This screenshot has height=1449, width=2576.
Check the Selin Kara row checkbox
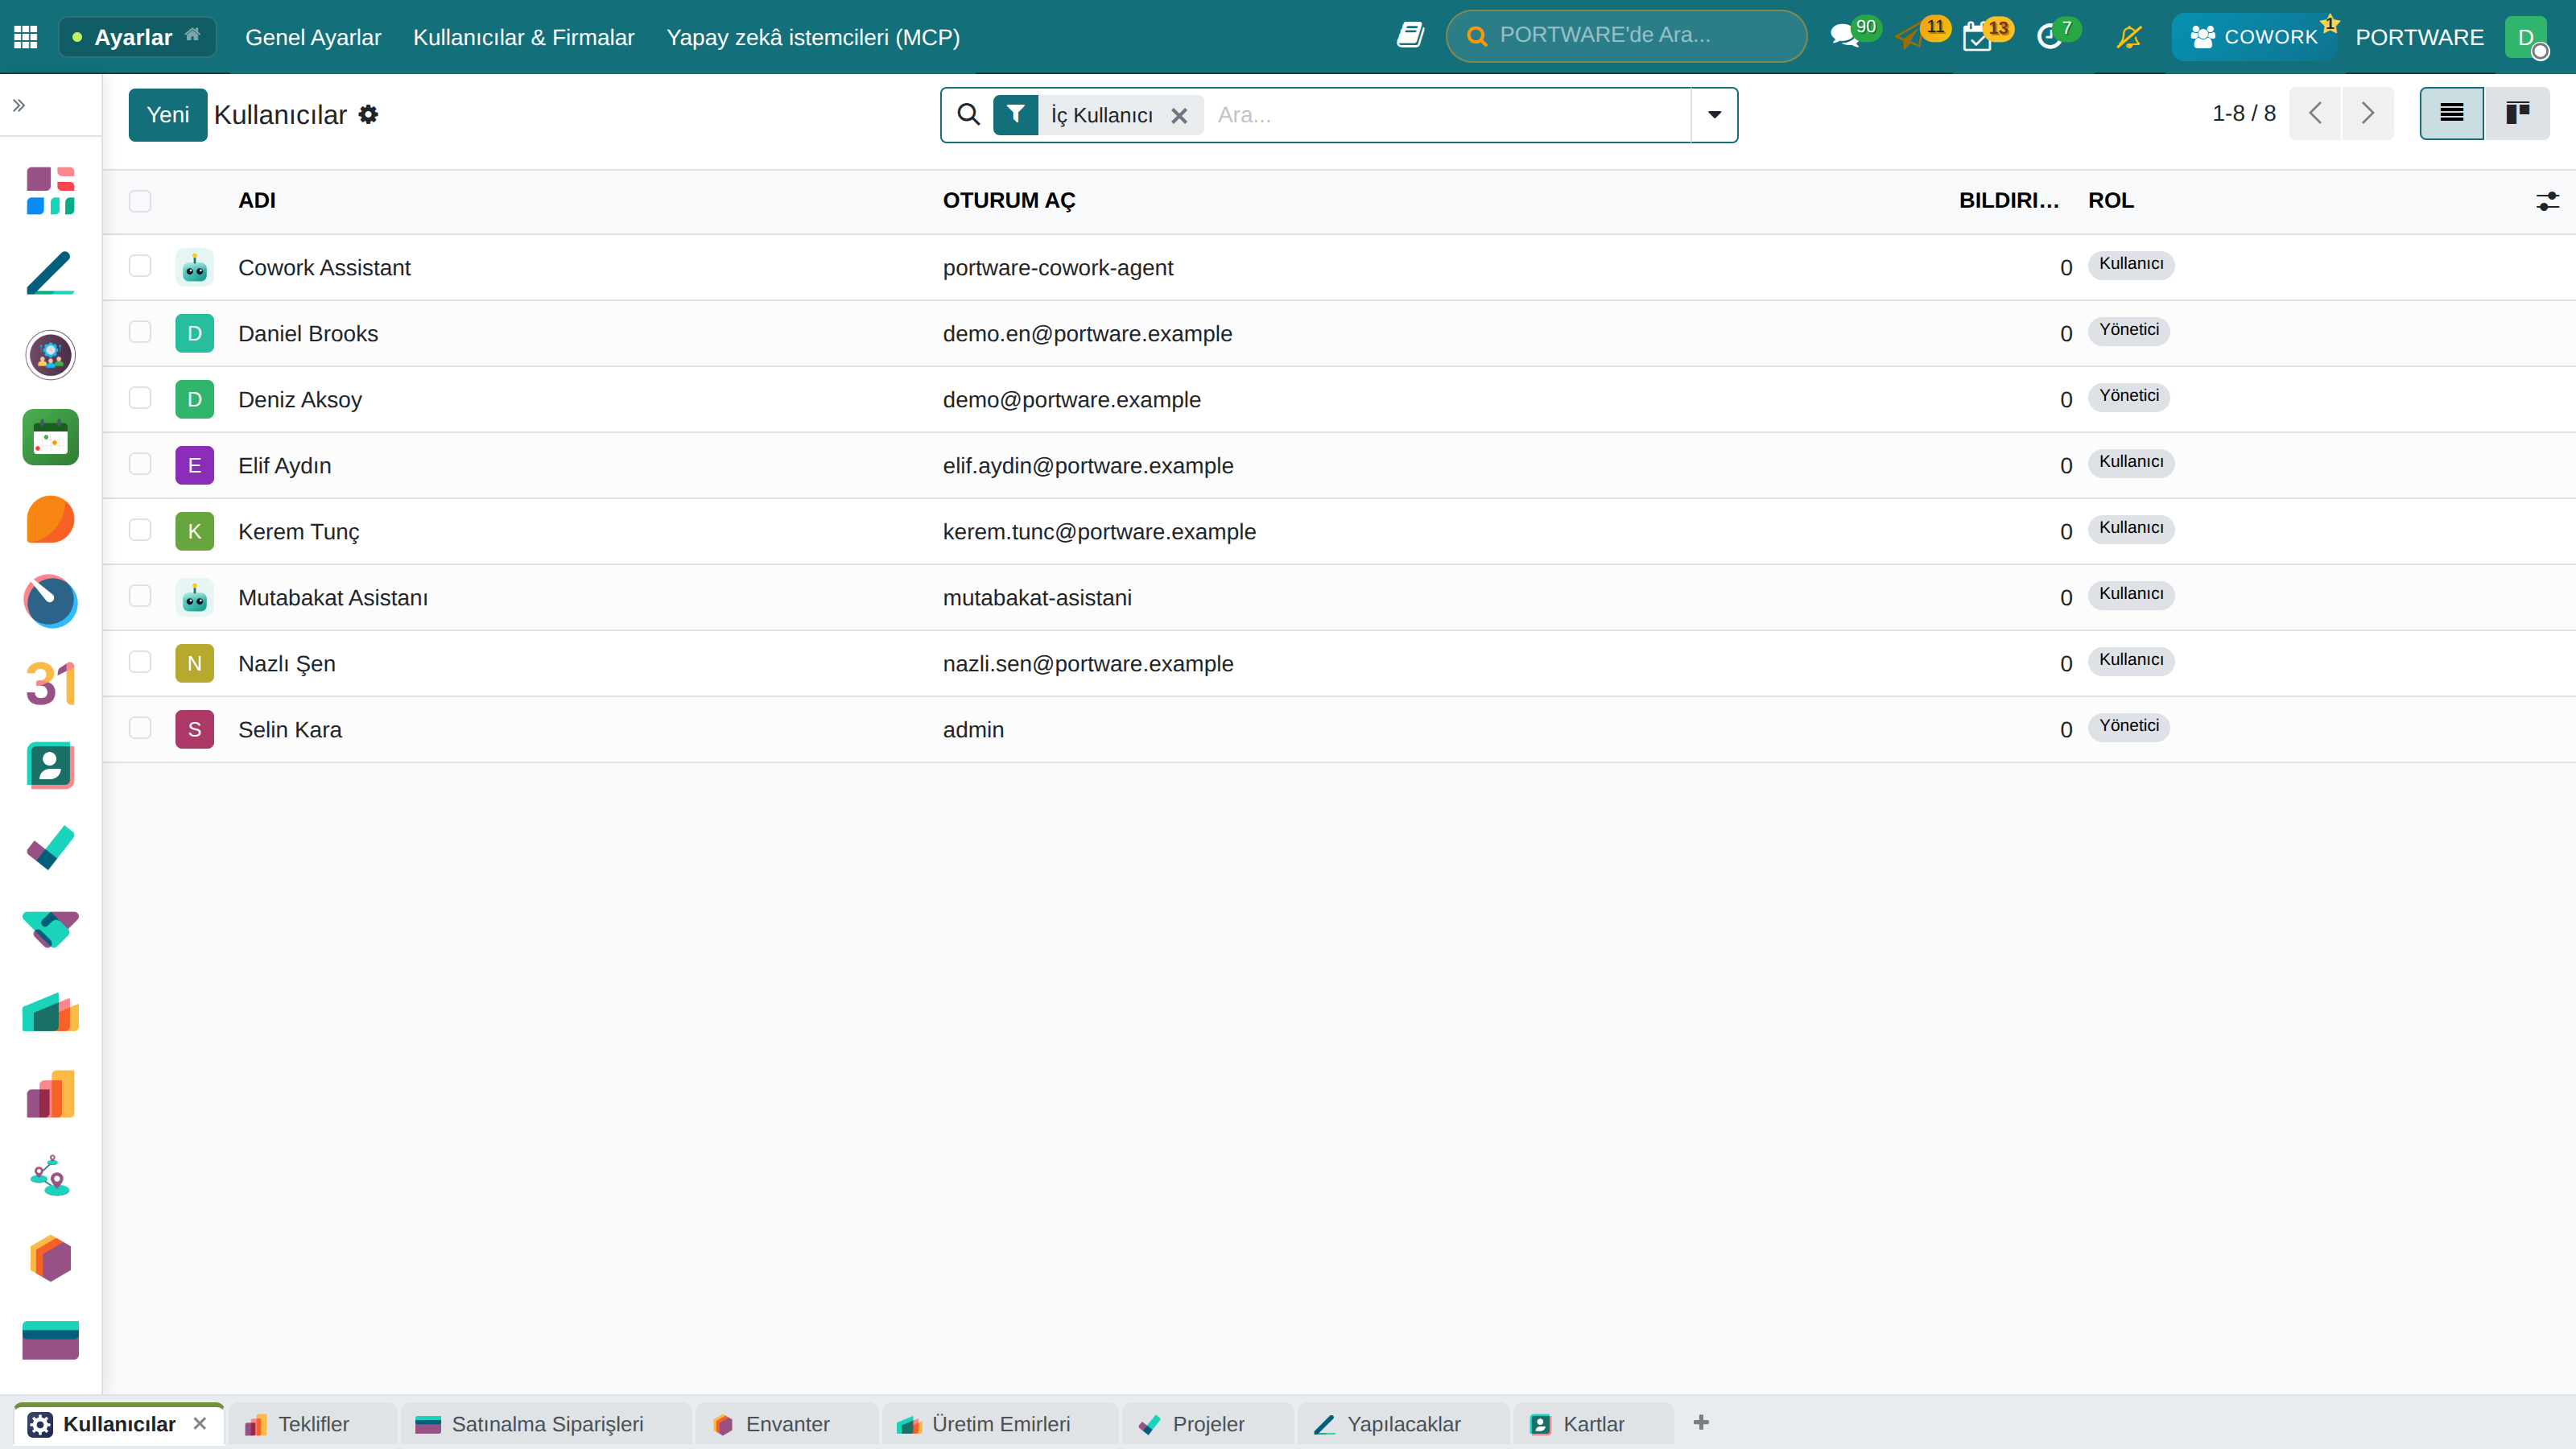click(140, 728)
